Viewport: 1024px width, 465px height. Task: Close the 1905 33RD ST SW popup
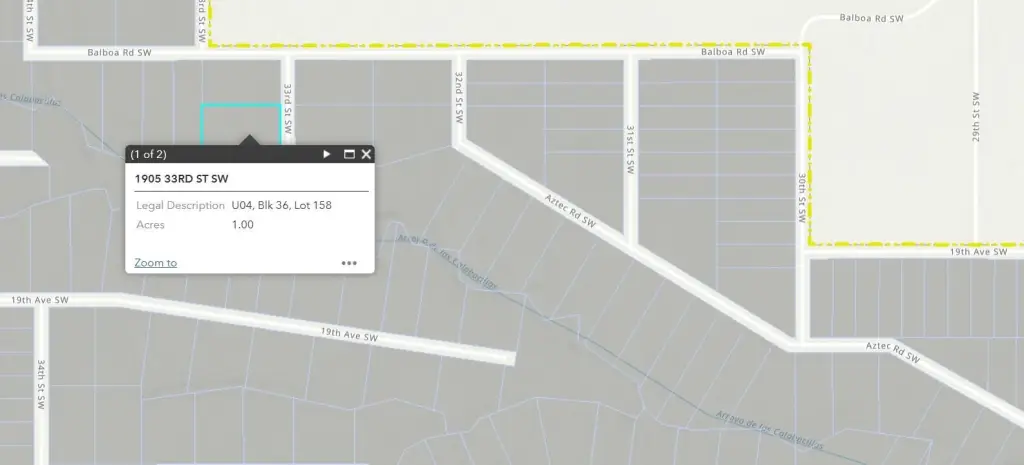tap(366, 154)
